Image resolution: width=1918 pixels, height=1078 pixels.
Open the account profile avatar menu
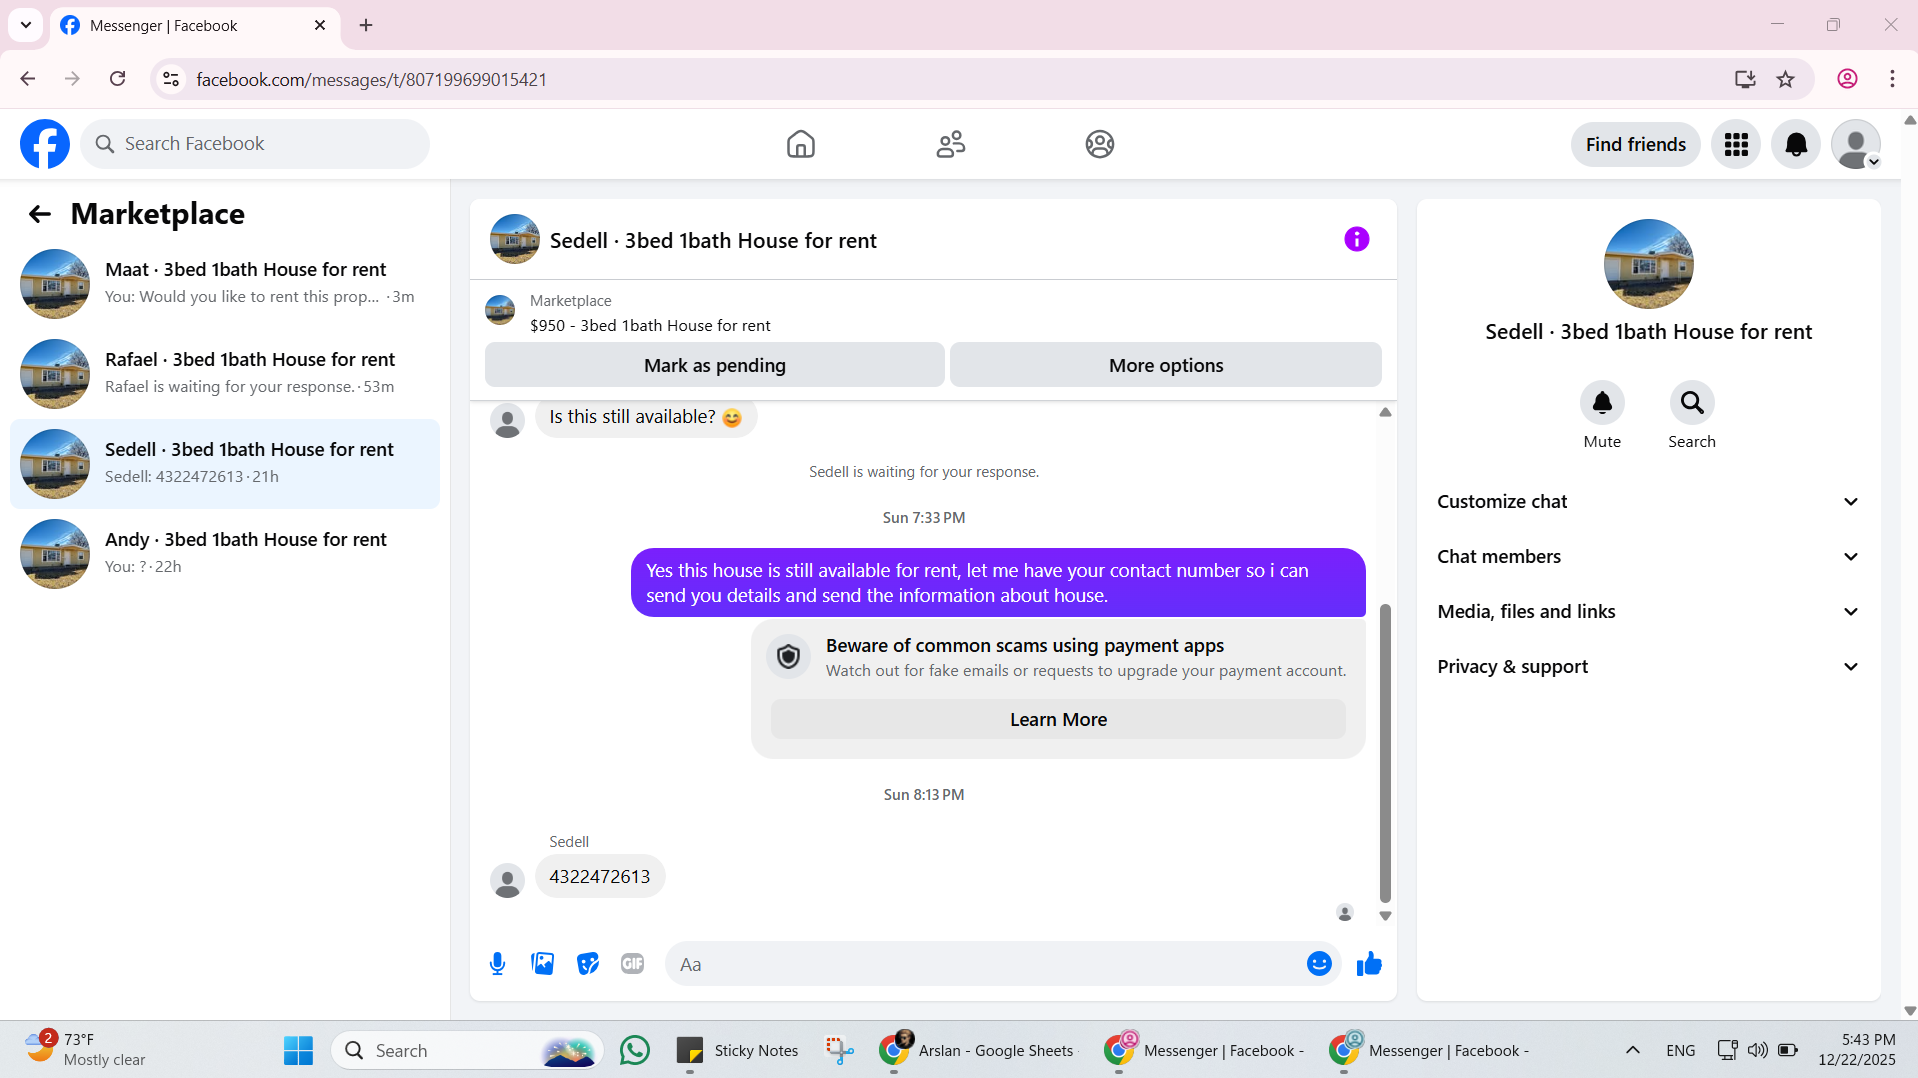coord(1856,145)
